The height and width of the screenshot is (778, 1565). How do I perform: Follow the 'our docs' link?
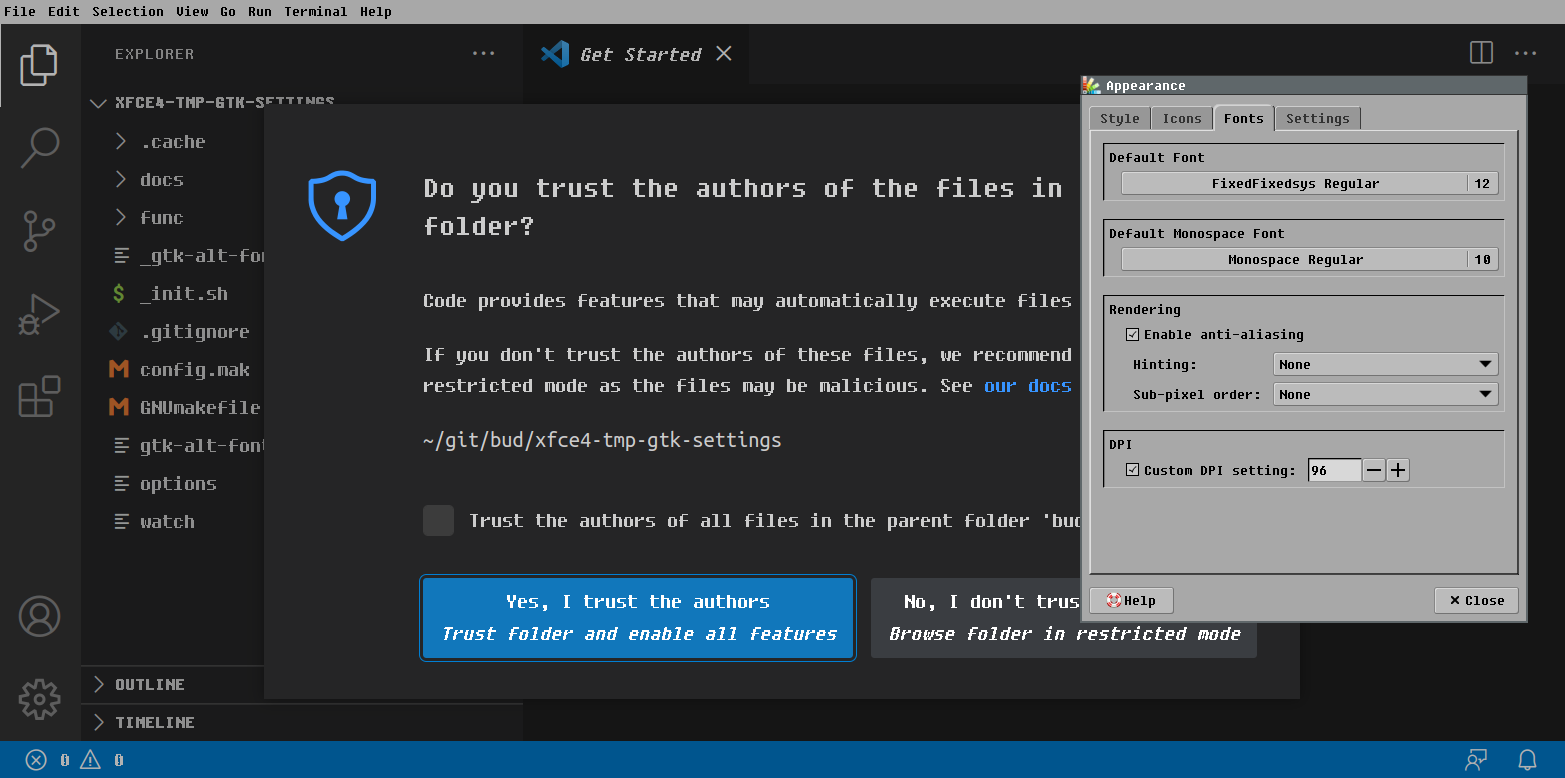[x=1028, y=385]
